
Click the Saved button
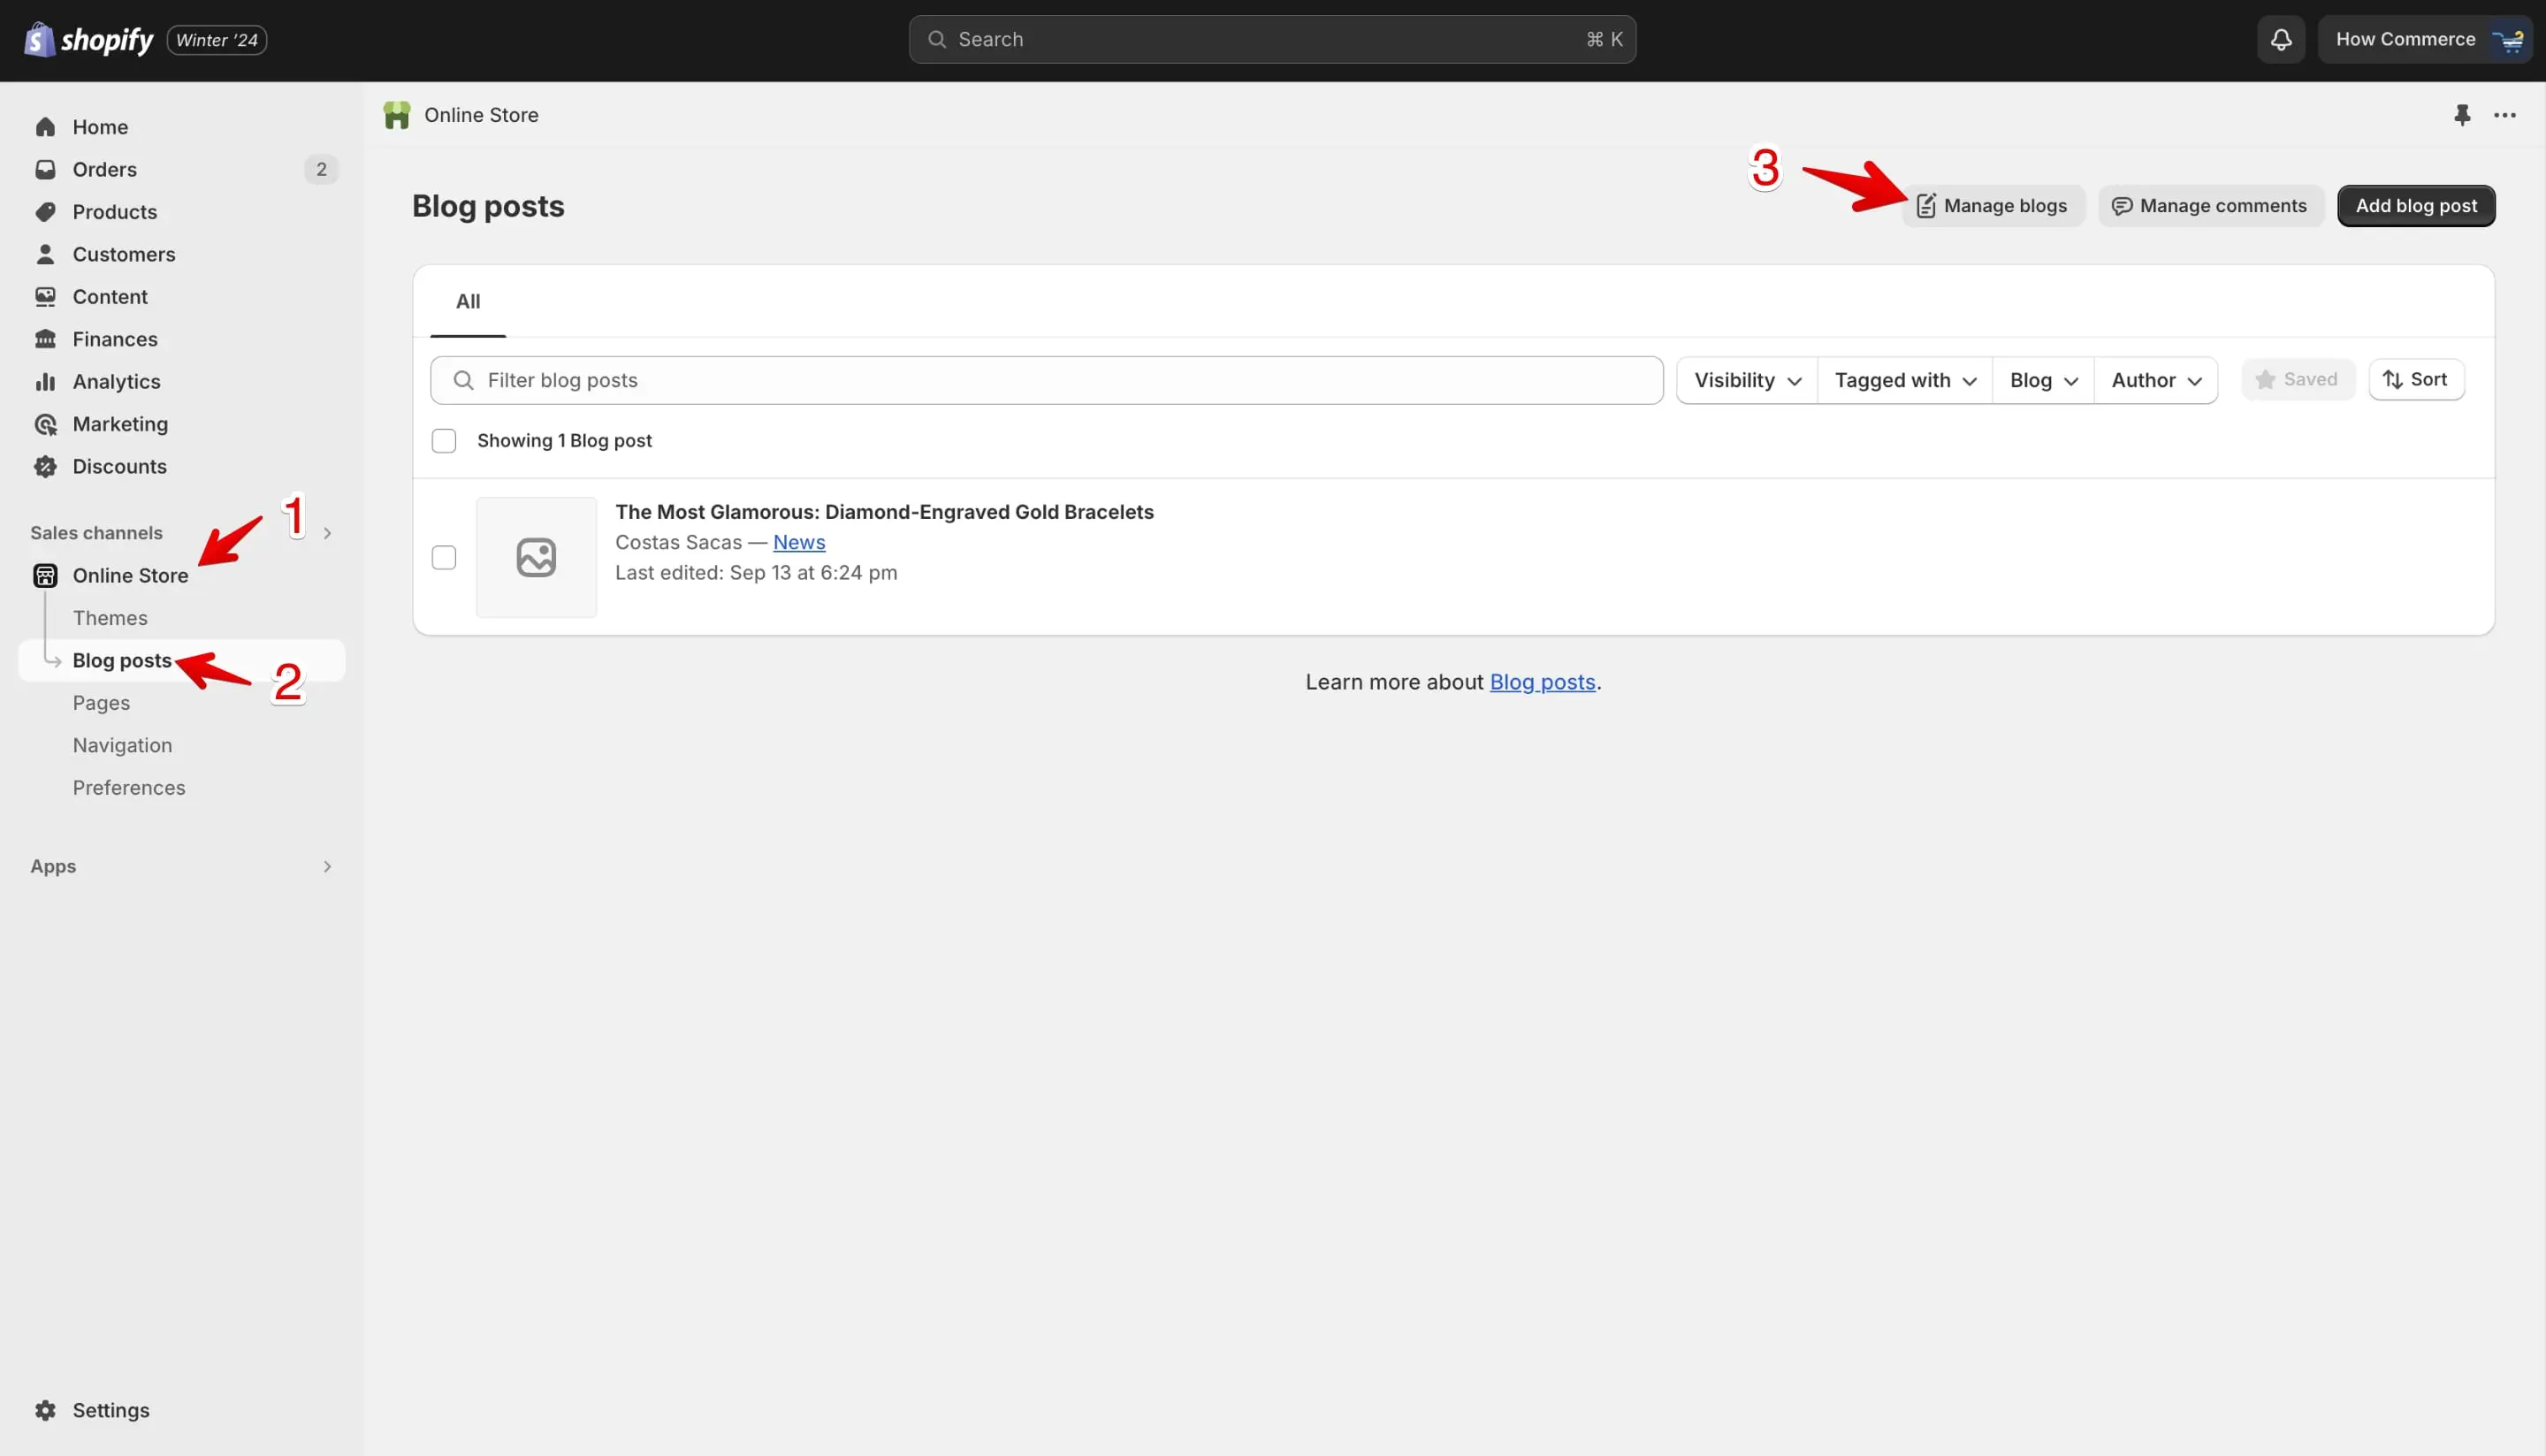click(x=2298, y=379)
